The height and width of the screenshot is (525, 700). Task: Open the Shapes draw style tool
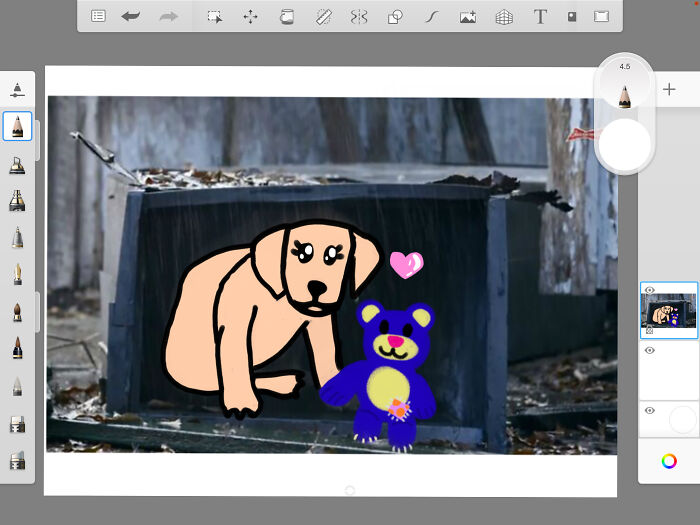(x=395, y=16)
